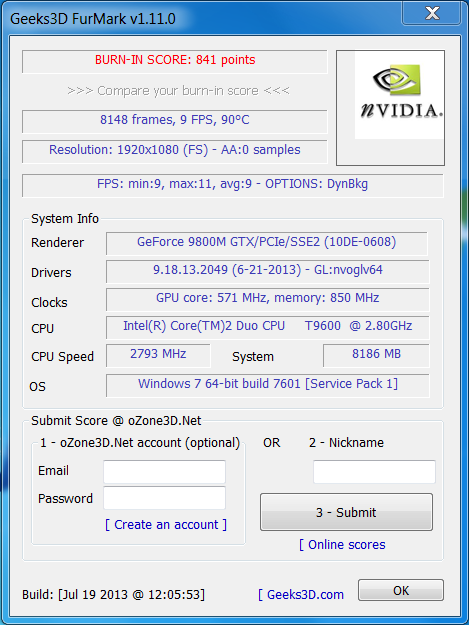Focus the Email input field
This screenshot has height=625, width=469.
(165, 472)
